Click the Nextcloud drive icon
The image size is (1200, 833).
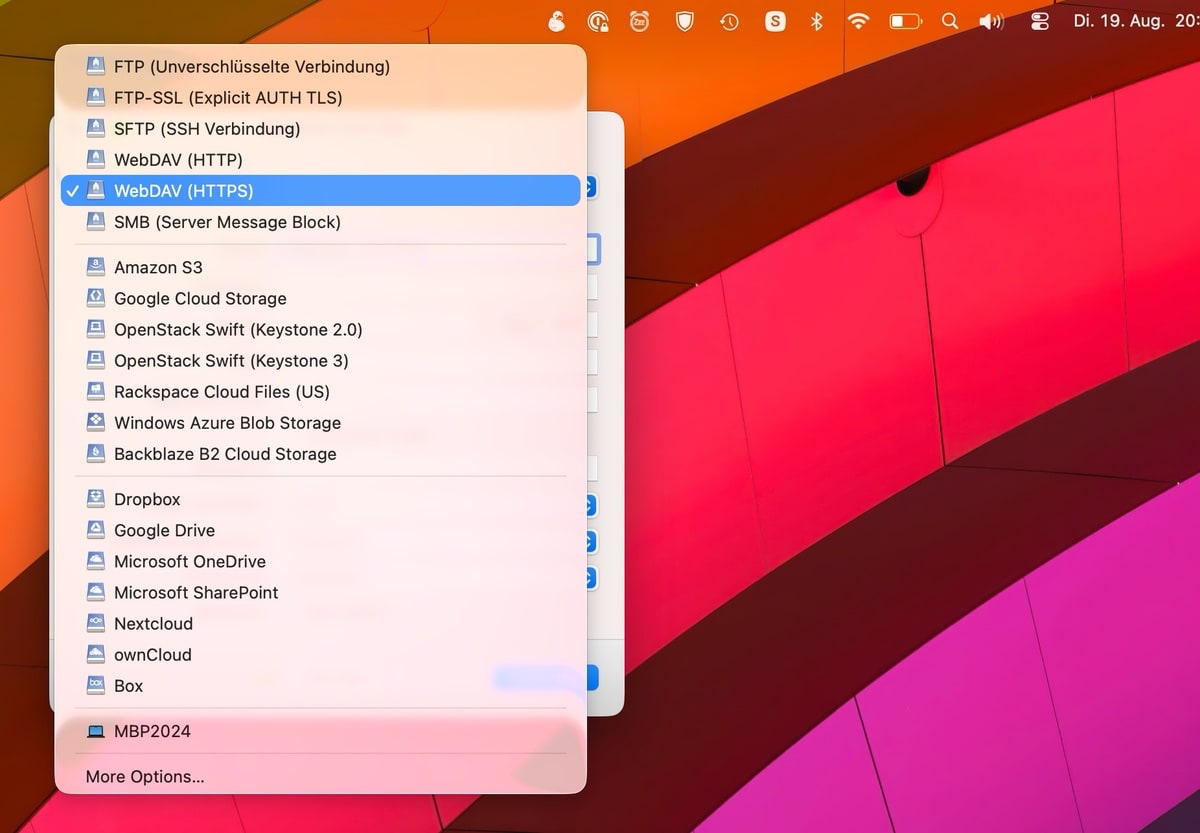click(x=95, y=623)
